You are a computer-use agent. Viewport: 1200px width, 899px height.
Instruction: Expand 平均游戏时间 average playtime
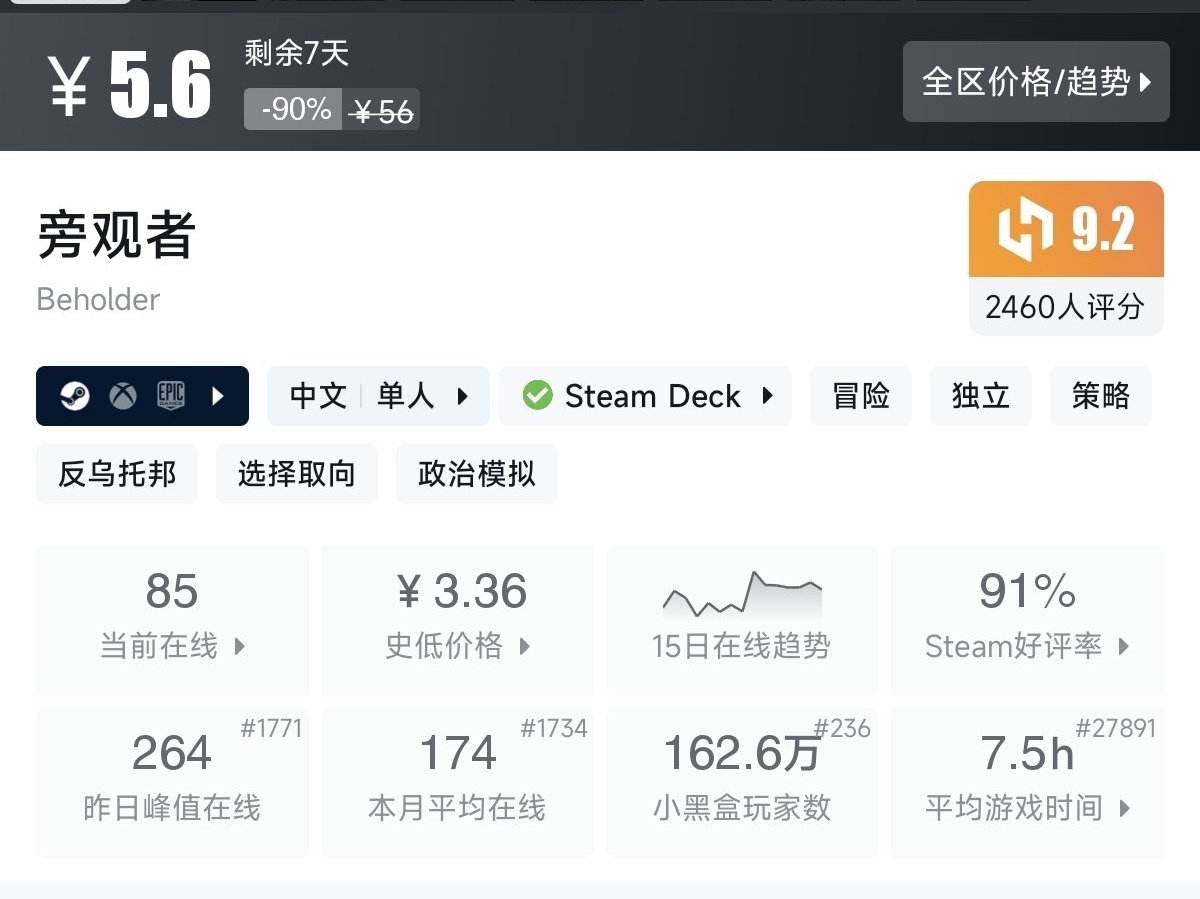pos(1027,781)
